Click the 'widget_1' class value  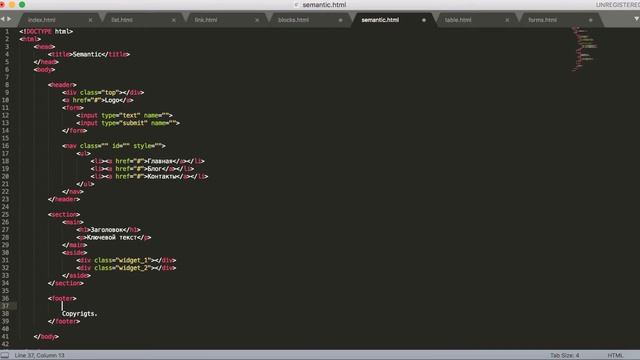point(133,260)
